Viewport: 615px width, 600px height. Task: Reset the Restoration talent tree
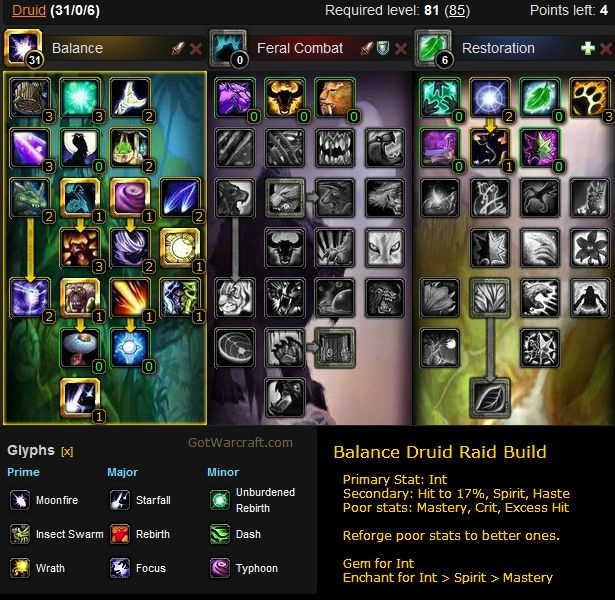[x=606, y=49]
